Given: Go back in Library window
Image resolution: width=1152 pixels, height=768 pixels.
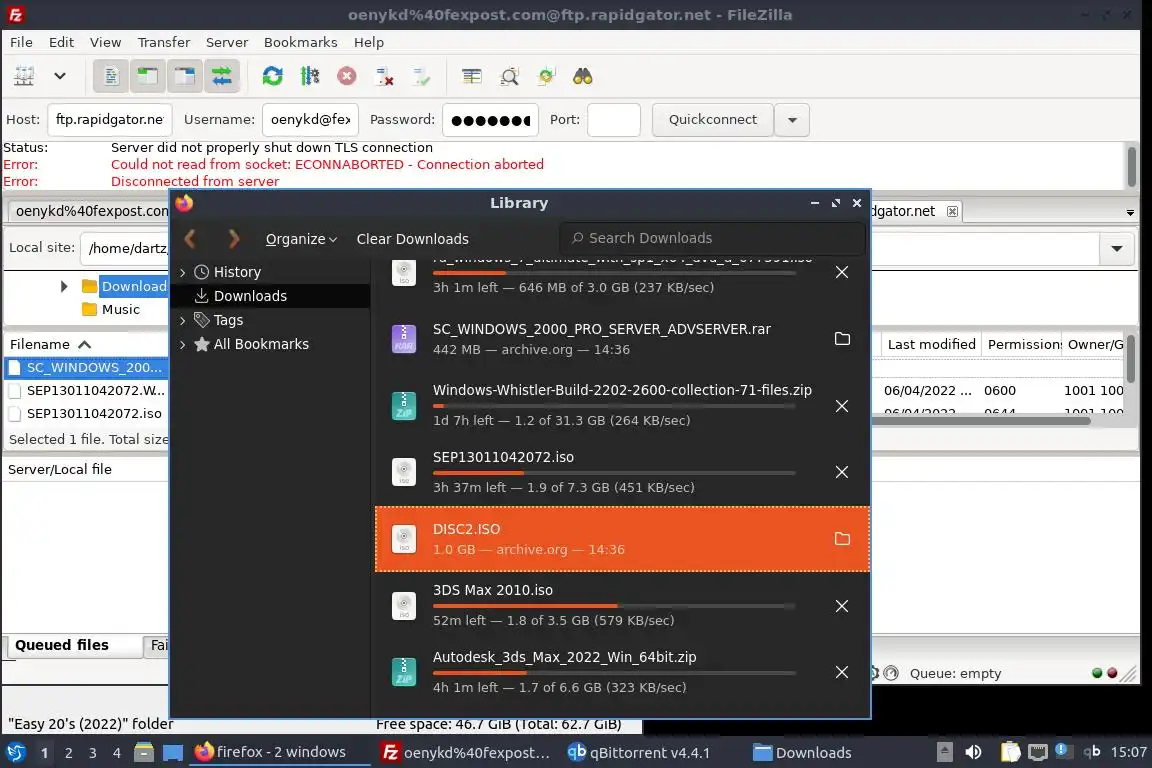Looking at the screenshot, I should click(190, 239).
